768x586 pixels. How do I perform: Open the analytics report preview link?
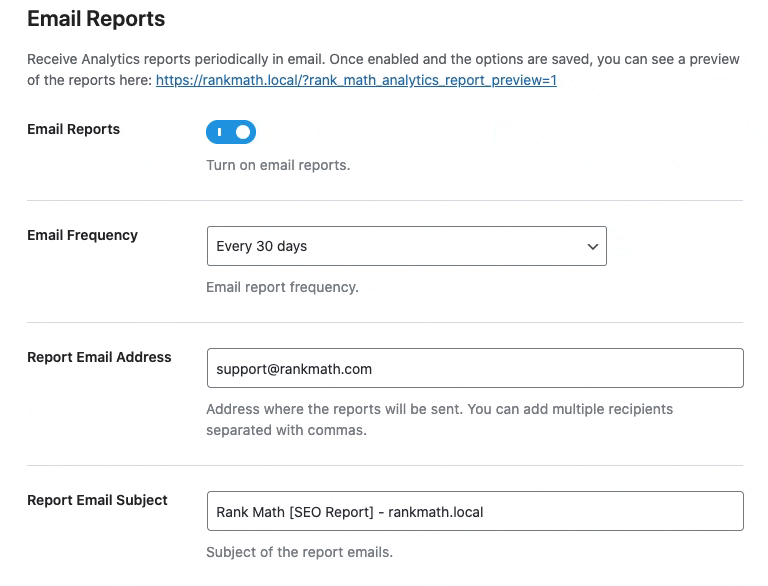click(356, 80)
